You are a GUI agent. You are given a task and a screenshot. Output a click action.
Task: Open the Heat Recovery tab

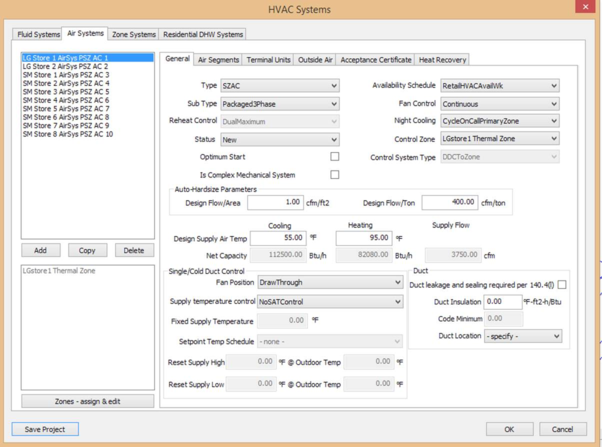442,60
